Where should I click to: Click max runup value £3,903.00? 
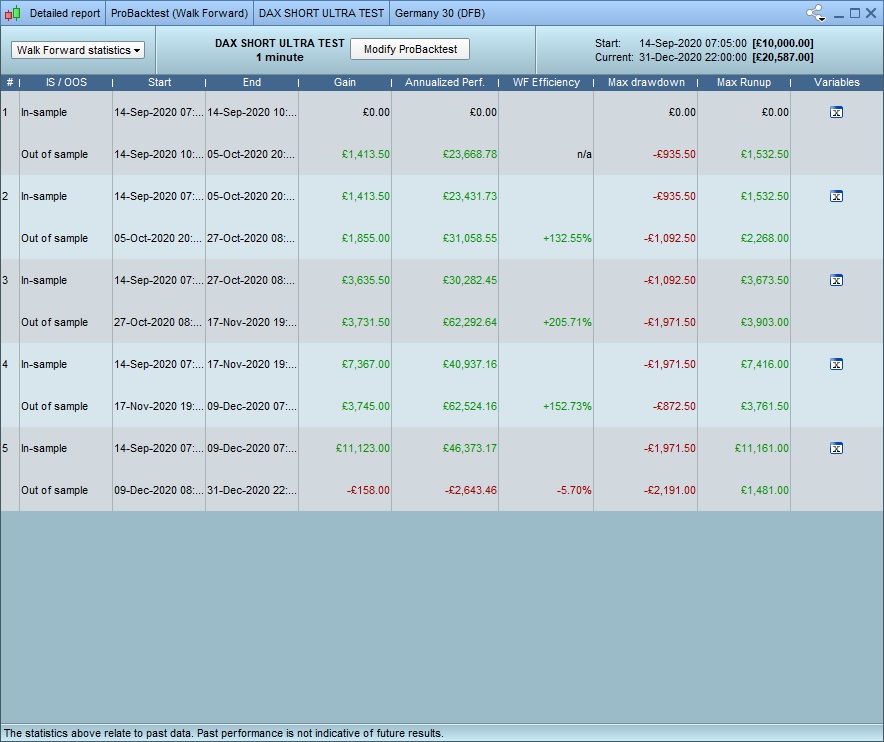[x=764, y=323]
